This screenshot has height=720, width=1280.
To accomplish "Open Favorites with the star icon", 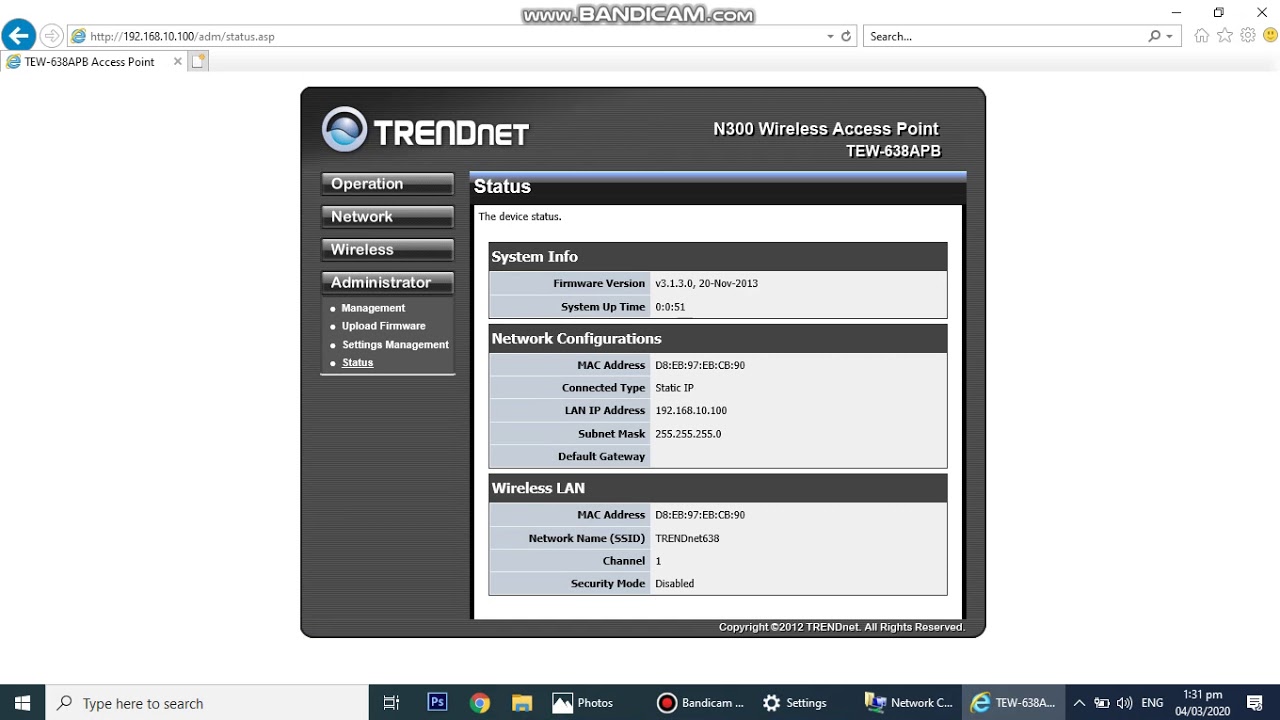I will coord(1225,36).
